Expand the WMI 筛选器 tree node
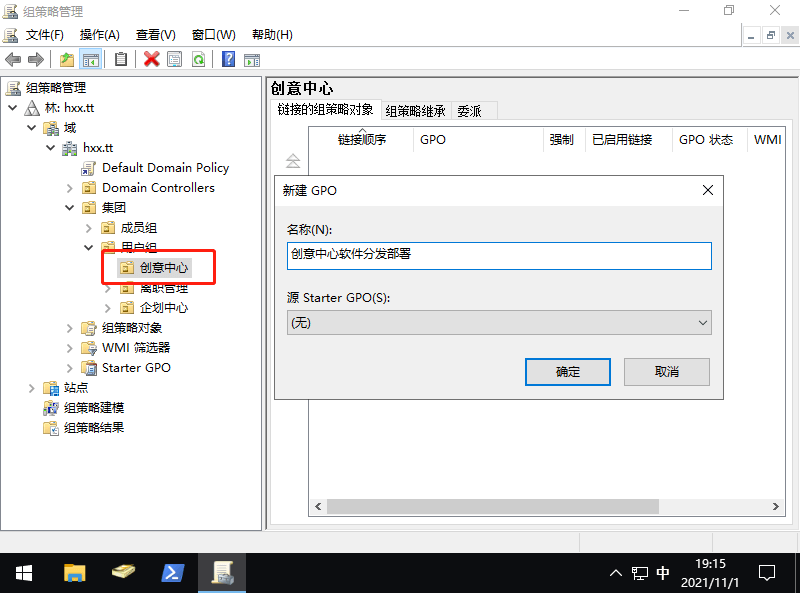 pos(69,348)
